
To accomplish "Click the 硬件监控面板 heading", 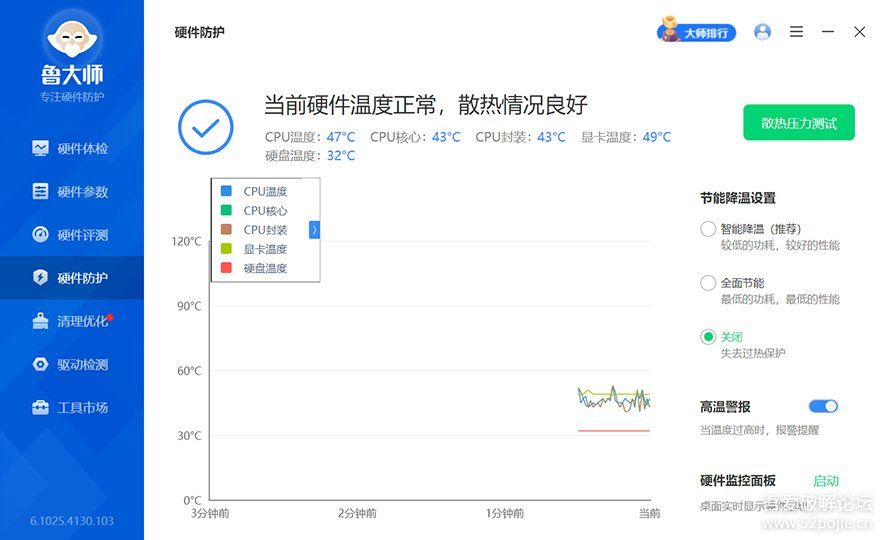I will pyautogui.click(x=738, y=480).
